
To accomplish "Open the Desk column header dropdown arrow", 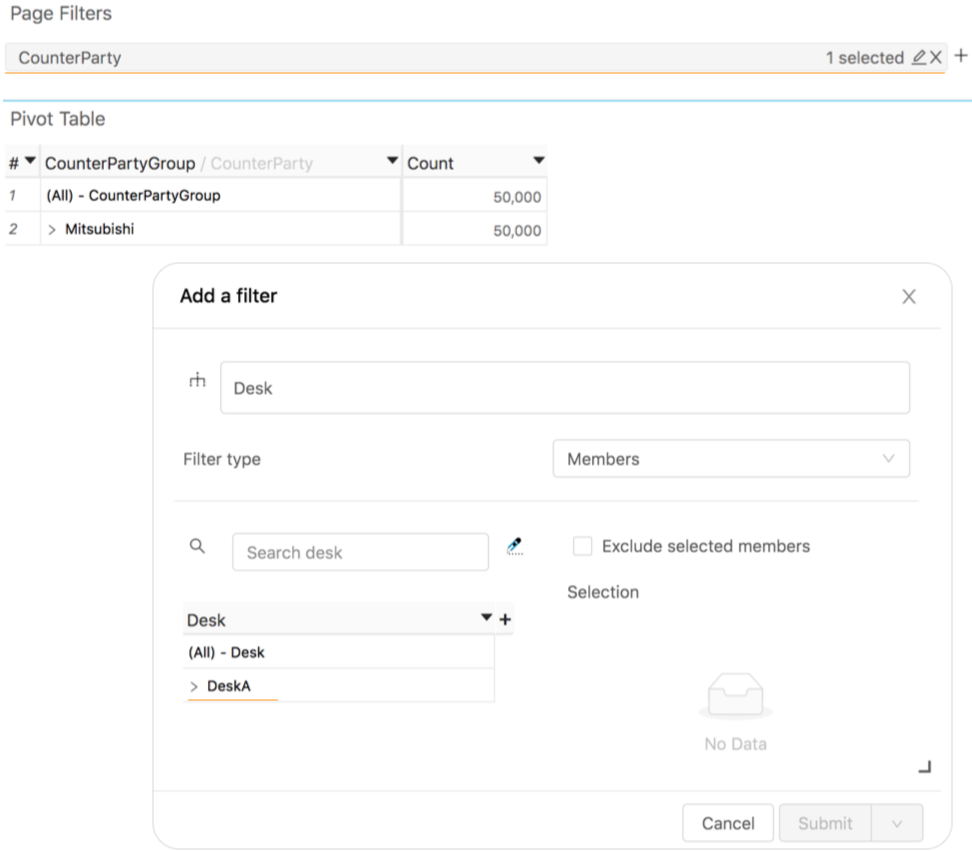I will click(487, 619).
